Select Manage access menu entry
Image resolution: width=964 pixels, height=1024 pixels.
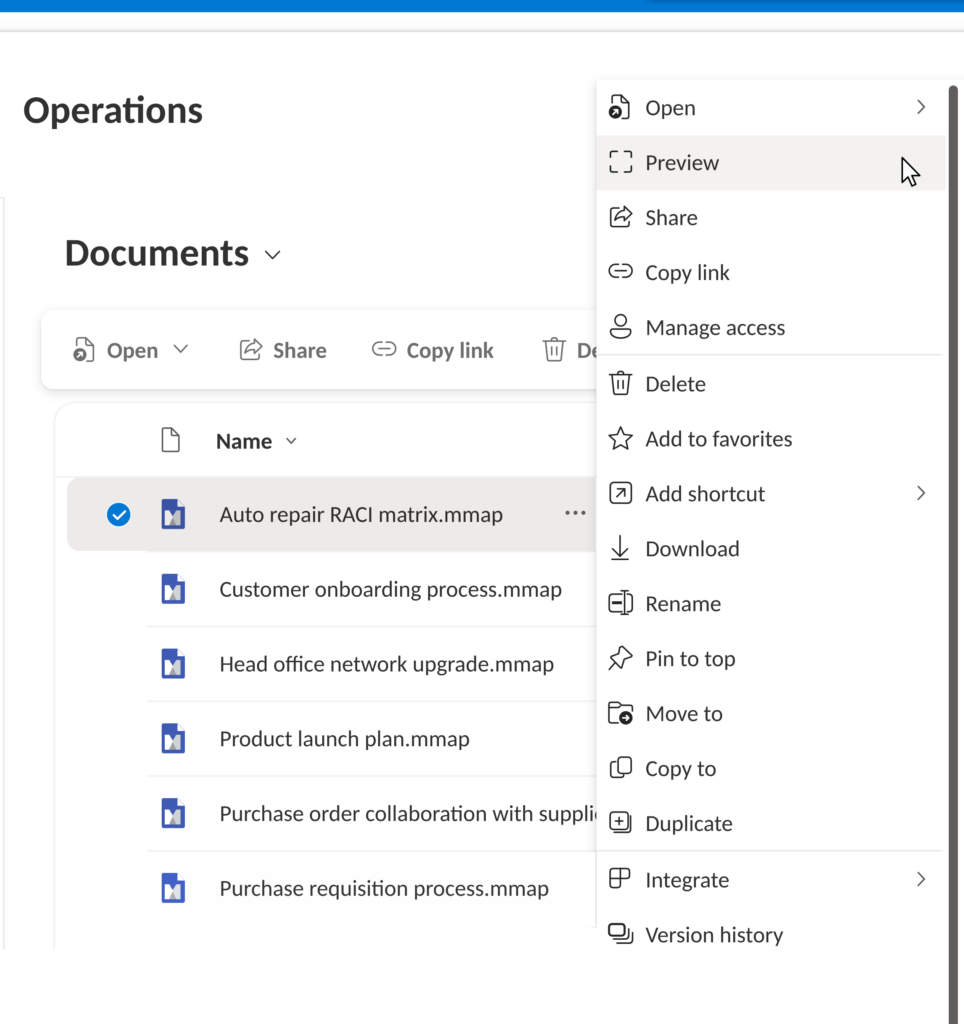click(x=771, y=327)
